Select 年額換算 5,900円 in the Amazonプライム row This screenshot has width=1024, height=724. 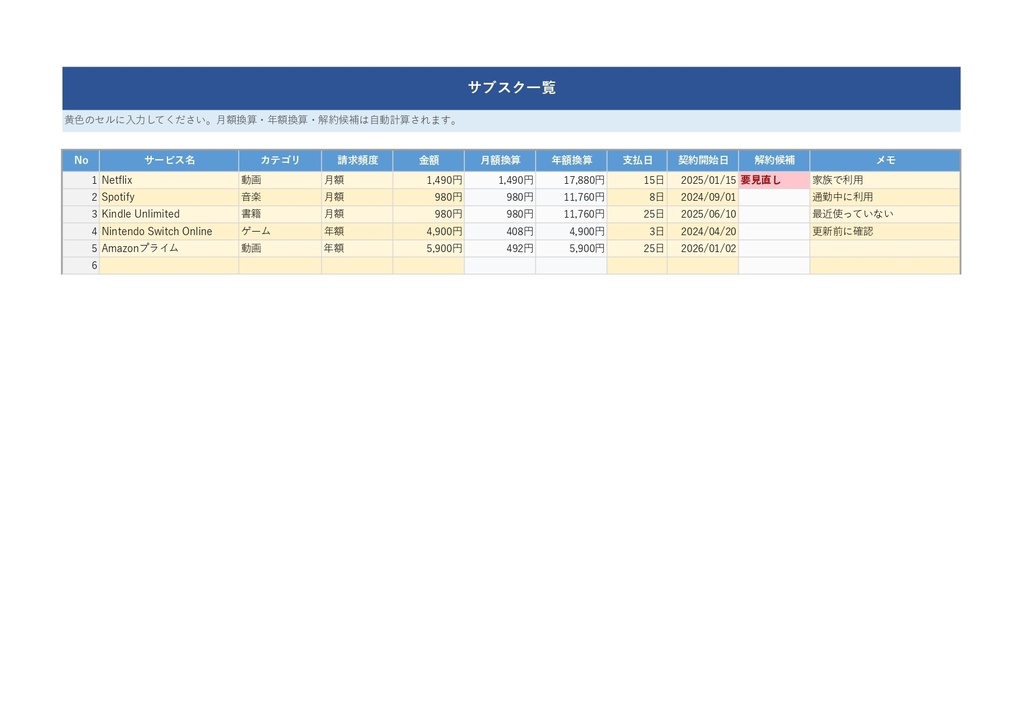[571, 248]
